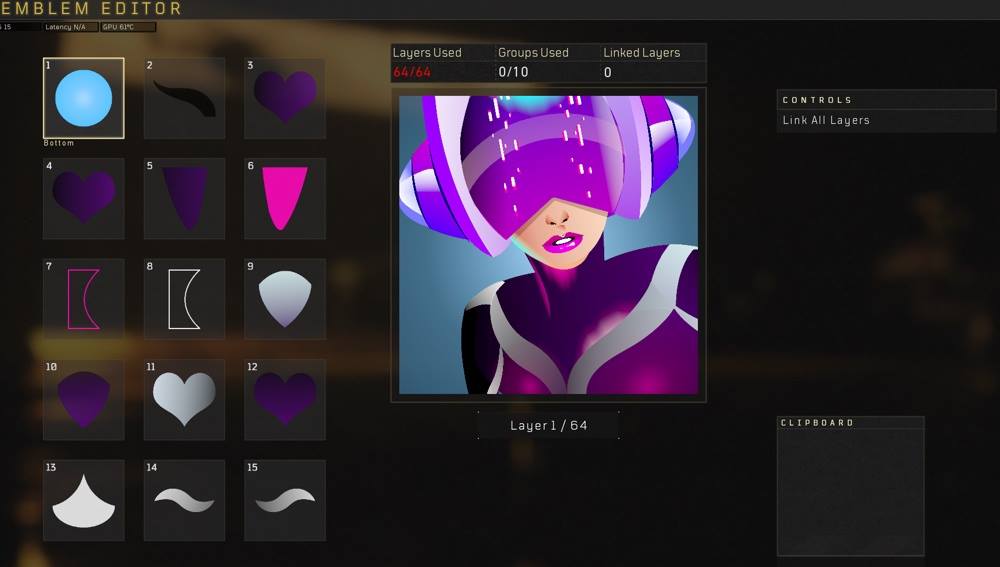The height and width of the screenshot is (567, 1000).
Task: Select layer 15 gray wave shape
Action: [x=285, y=501]
